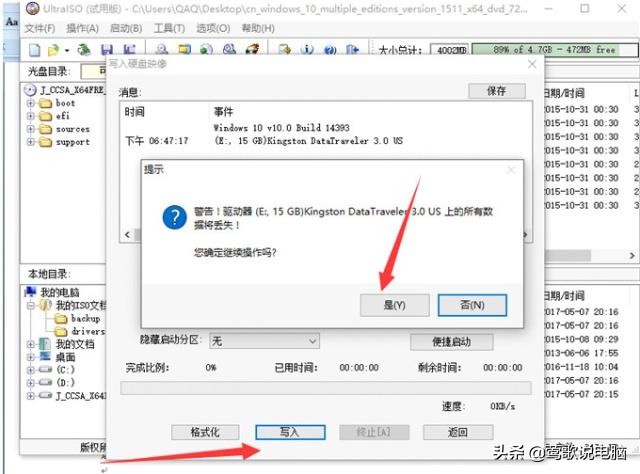Click the 日期/时间 column header in bottom list

pyautogui.click(x=564, y=296)
